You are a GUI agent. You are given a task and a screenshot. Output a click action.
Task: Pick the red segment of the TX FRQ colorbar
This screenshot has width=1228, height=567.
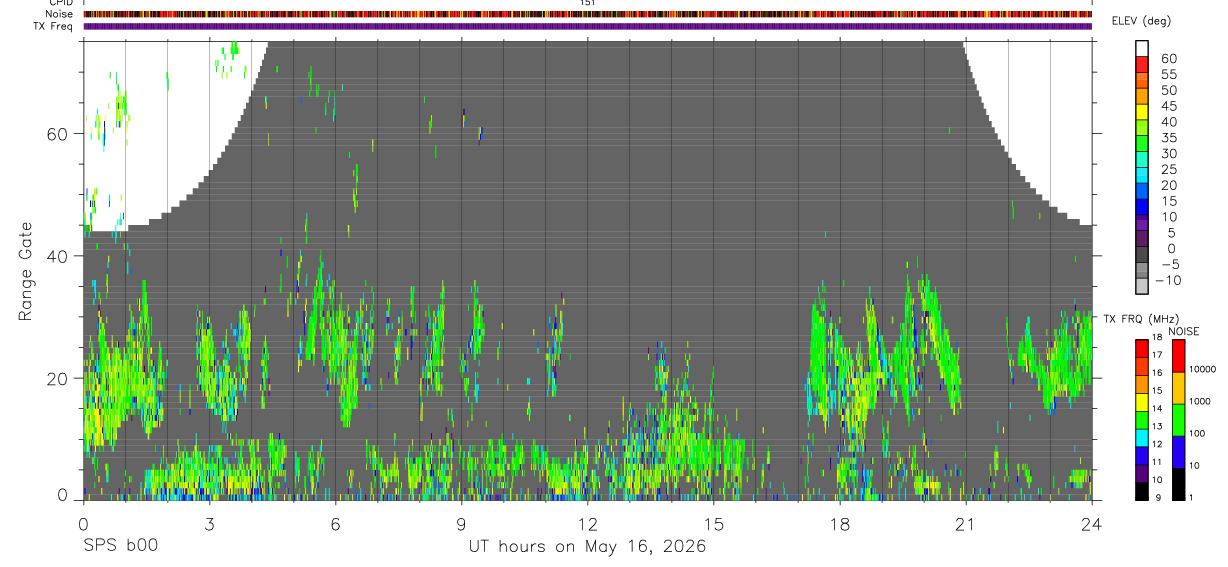point(1142,348)
